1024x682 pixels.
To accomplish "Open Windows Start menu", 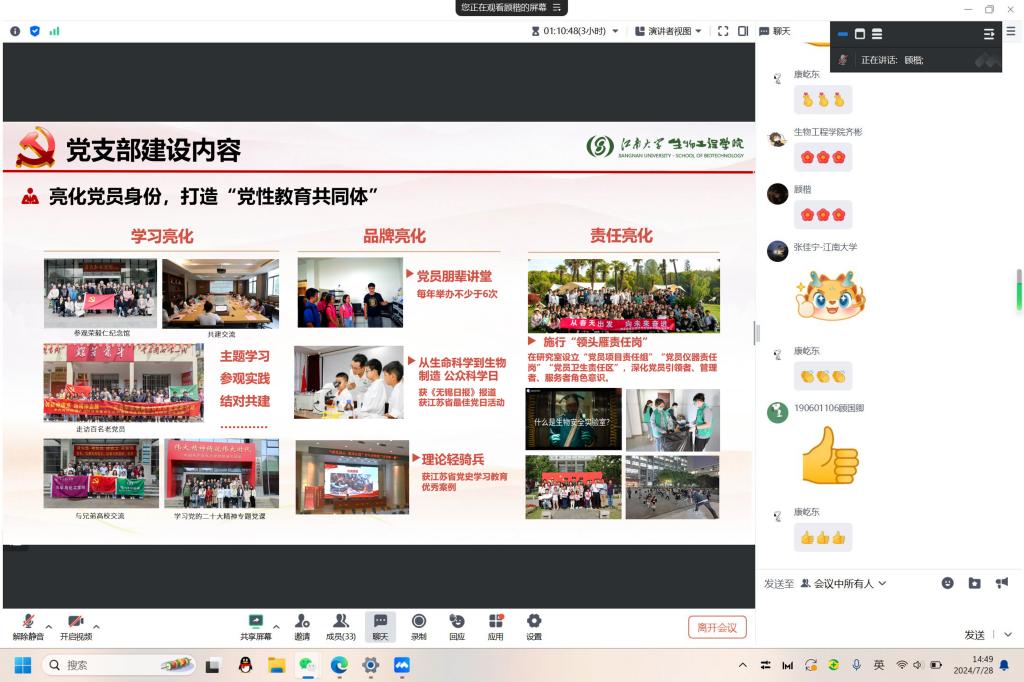I will click(22, 665).
